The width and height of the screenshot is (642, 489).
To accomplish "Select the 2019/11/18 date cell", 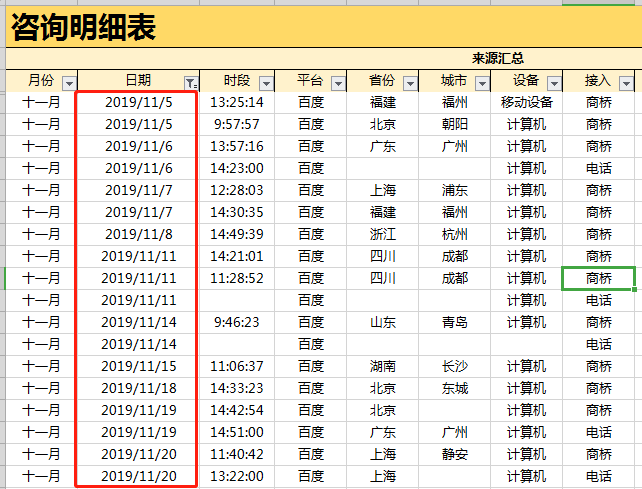I will tap(138, 388).
